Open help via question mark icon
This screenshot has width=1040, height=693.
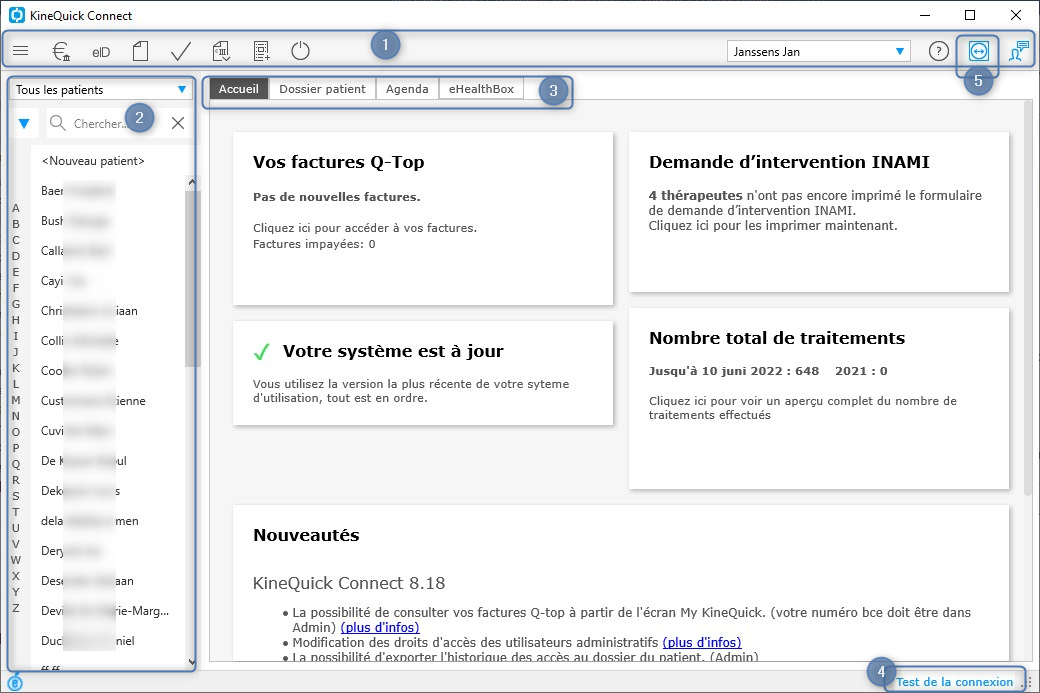click(939, 51)
